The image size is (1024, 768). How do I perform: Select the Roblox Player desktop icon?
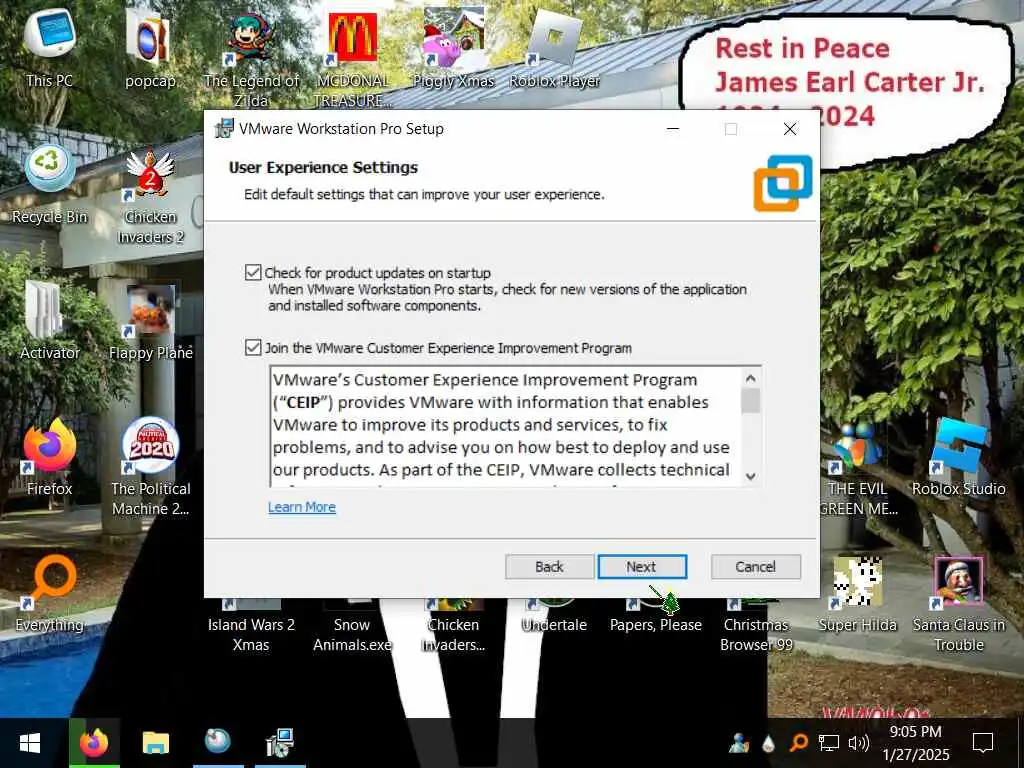tap(554, 49)
